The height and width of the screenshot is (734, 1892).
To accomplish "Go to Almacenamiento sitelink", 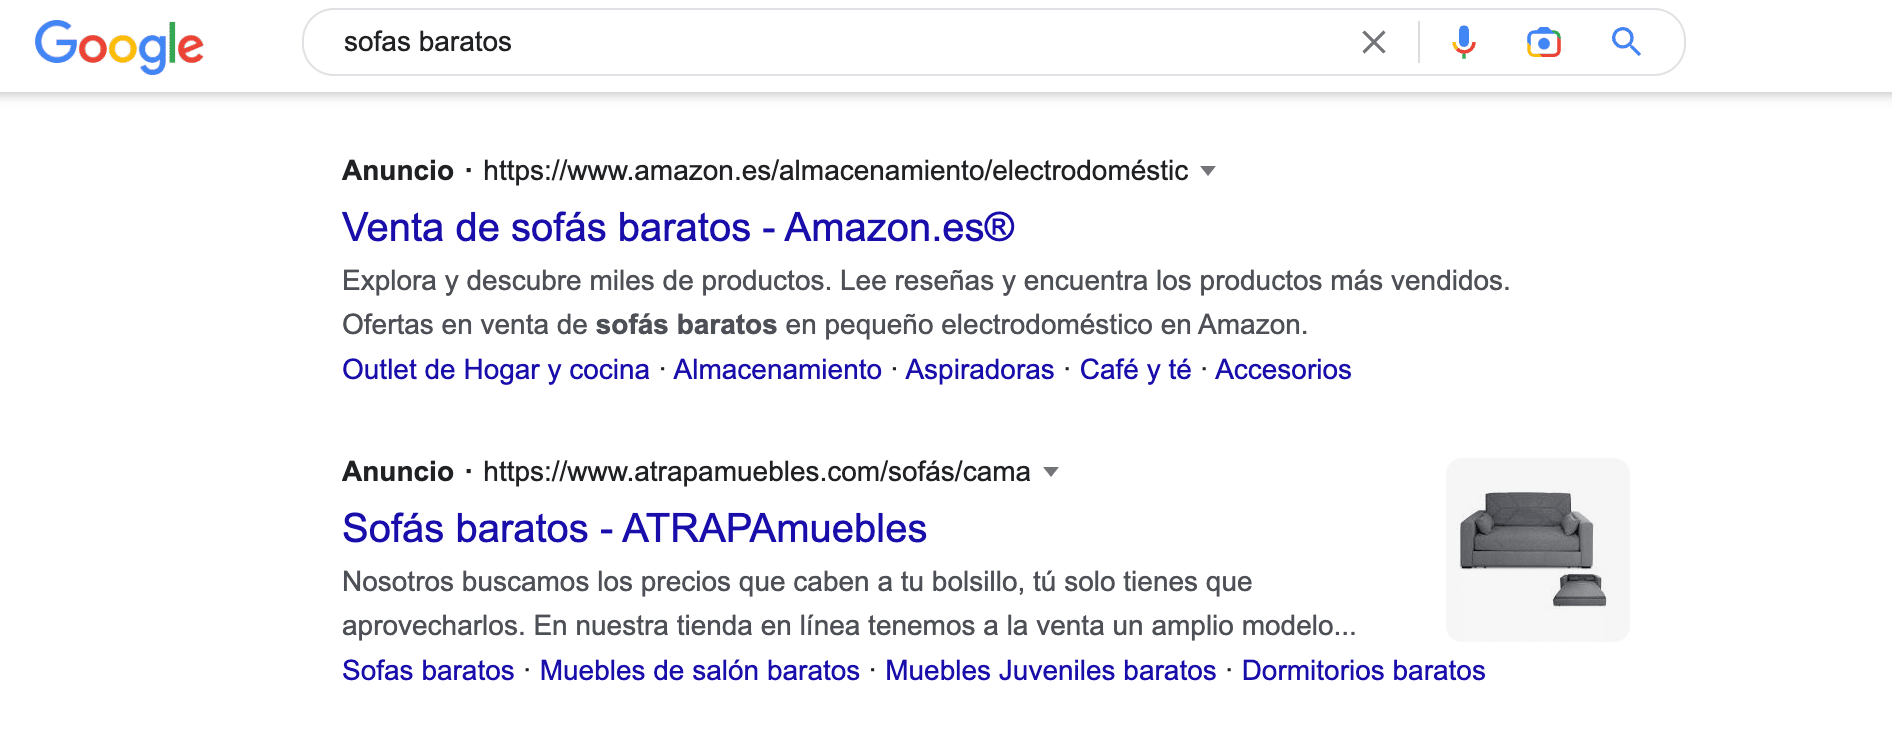I will click(x=777, y=370).
